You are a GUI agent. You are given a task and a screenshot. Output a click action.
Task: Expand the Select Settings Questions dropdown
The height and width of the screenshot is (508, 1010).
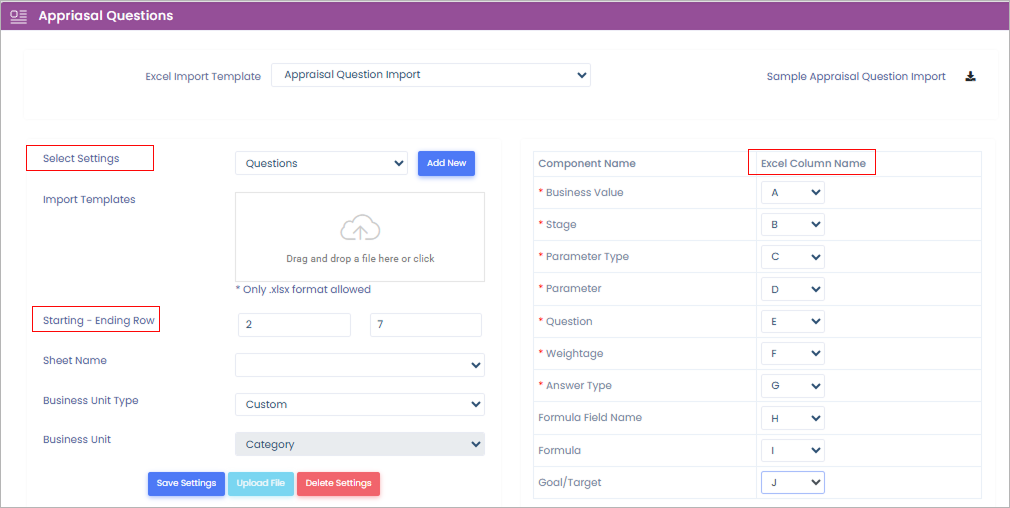pos(321,163)
